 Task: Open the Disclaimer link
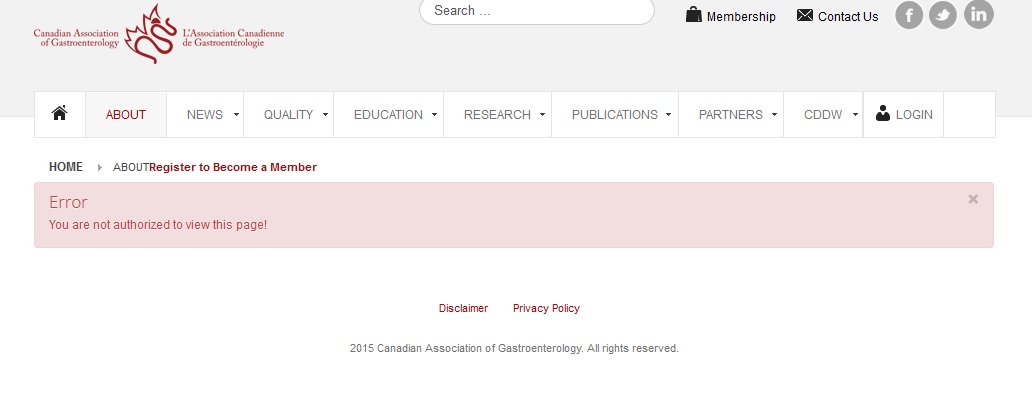click(463, 308)
